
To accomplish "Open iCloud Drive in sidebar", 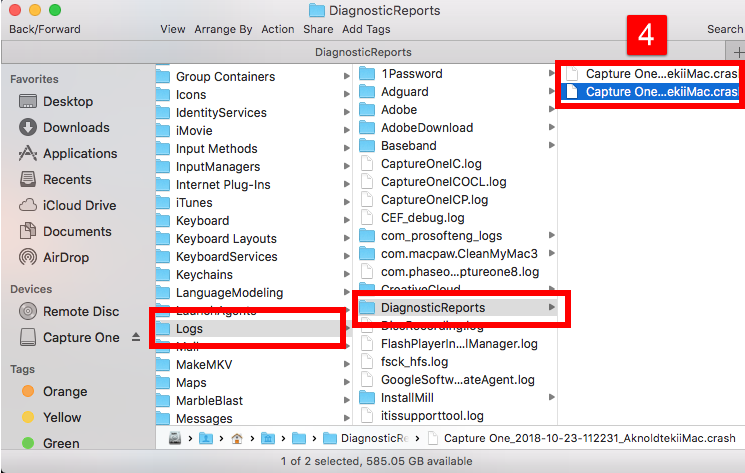I will 27,205.
